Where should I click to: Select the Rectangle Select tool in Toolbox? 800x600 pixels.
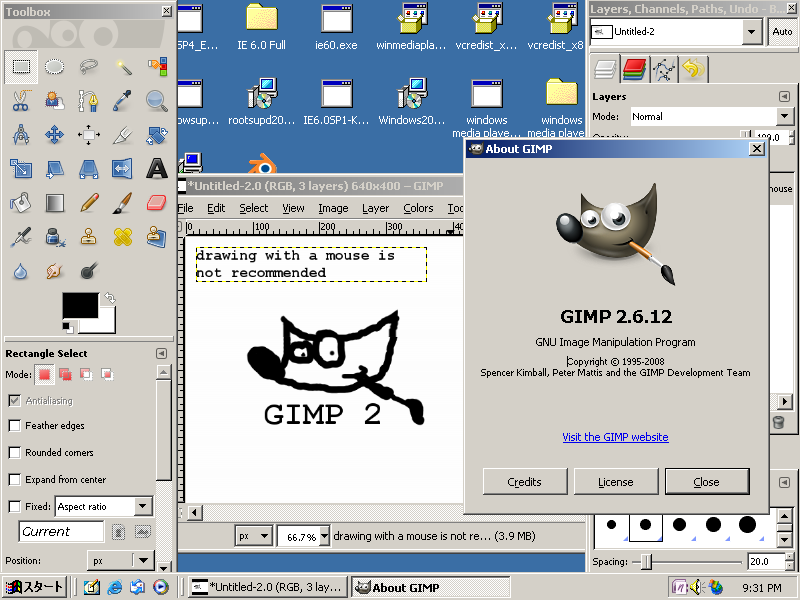click(x=21, y=67)
